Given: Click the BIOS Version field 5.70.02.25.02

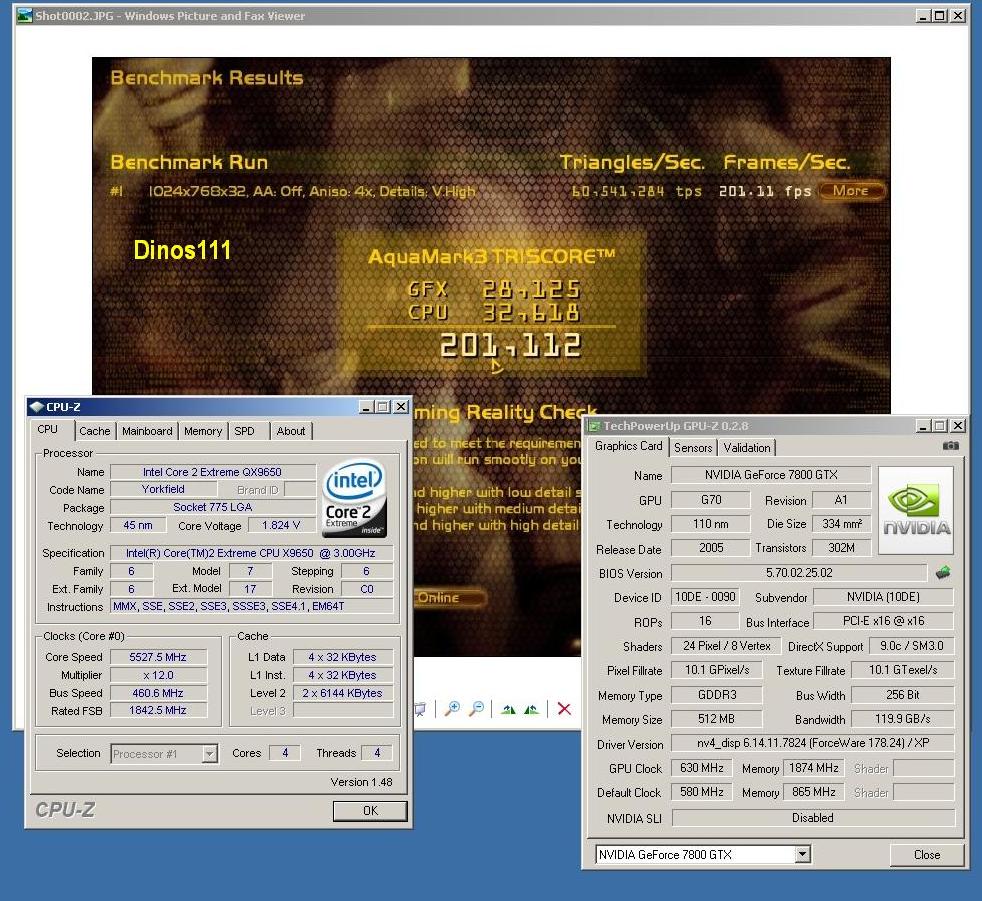Looking at the screenshot, I should point(799,572).
